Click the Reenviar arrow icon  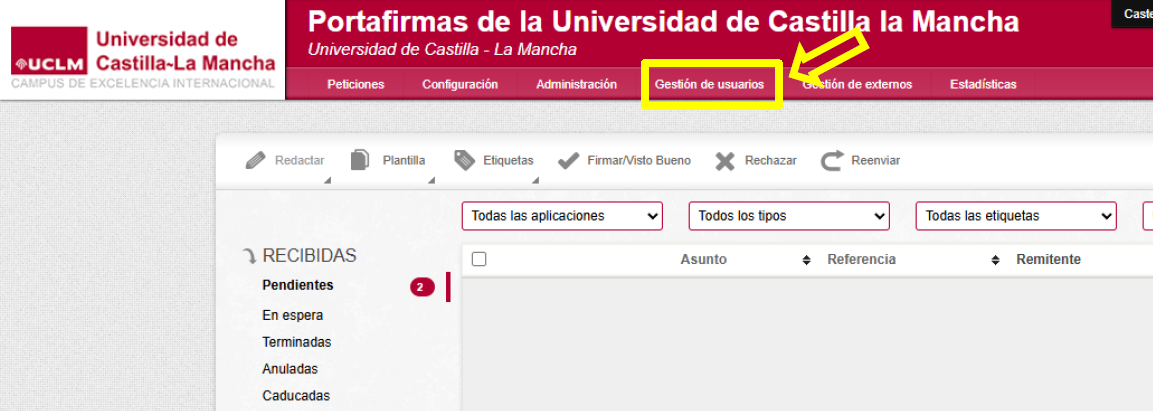pos(832,161)
